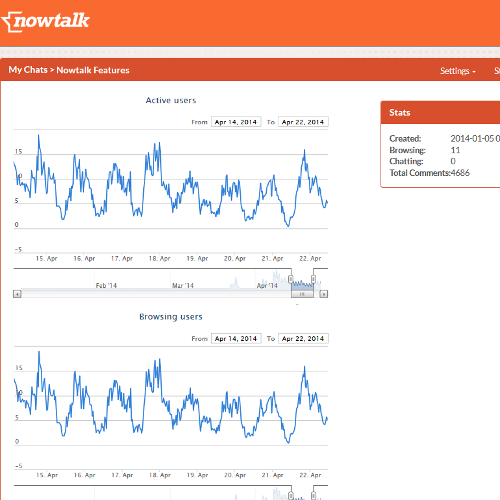
Task: Select the Browsing users navigator left handle
Action: 291,496
